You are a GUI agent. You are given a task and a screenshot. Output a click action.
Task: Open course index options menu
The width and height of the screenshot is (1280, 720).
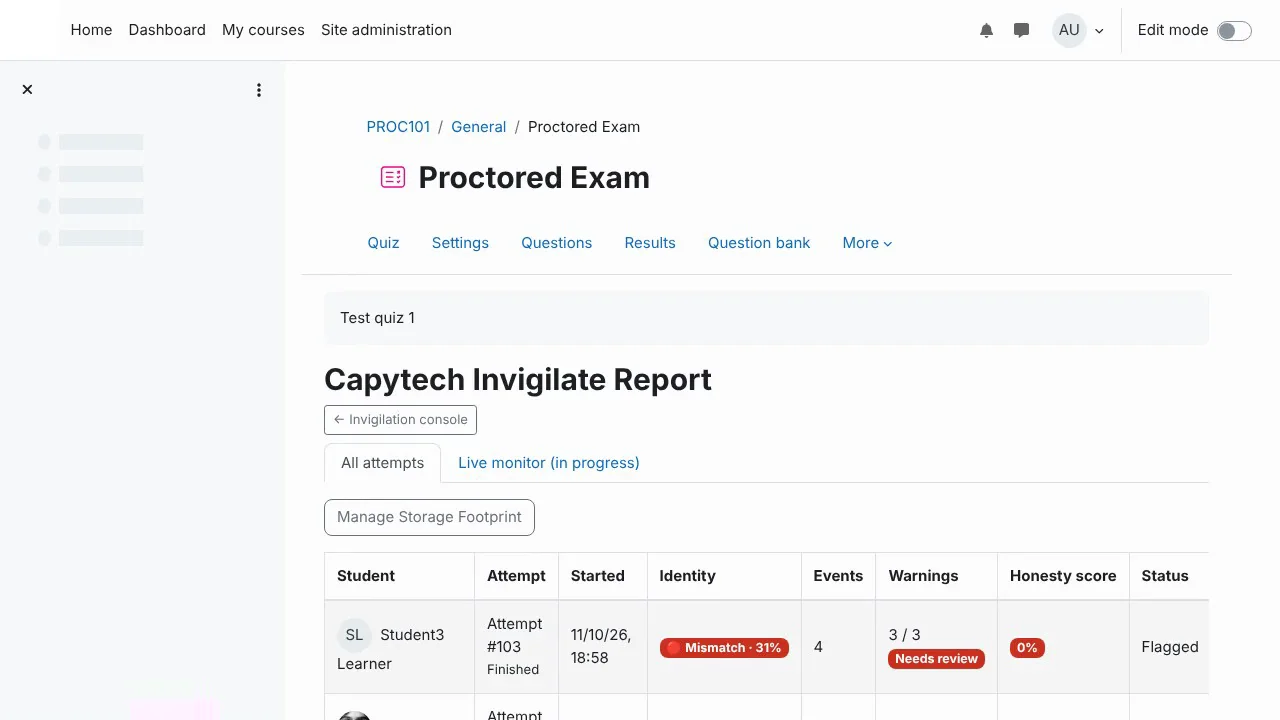click(x=259, y=90)
